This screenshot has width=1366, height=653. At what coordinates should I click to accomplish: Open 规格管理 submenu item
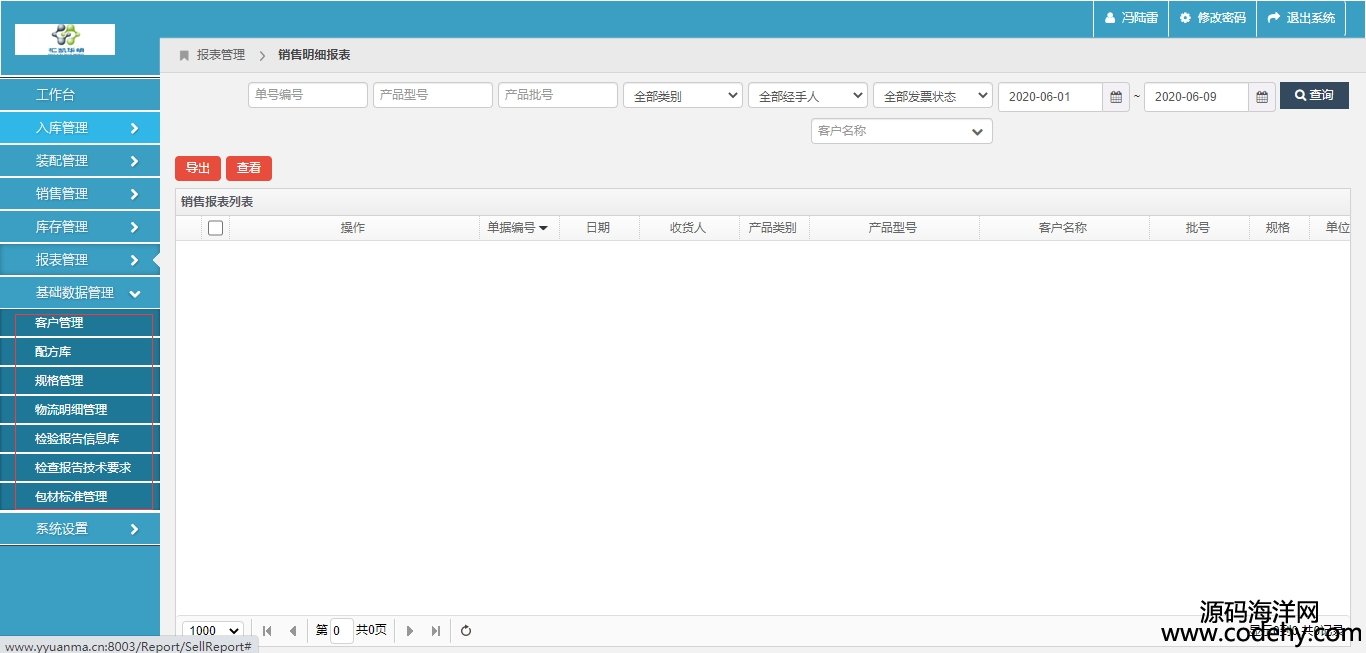80,381
